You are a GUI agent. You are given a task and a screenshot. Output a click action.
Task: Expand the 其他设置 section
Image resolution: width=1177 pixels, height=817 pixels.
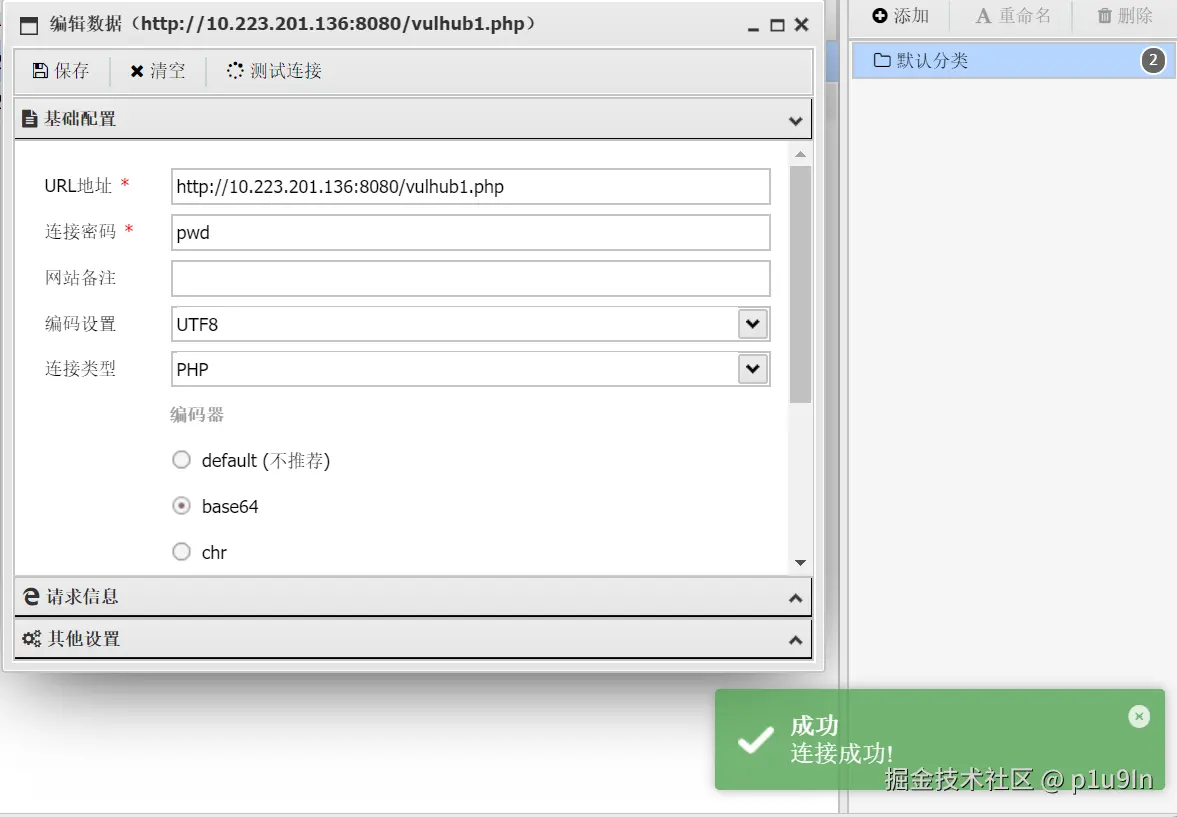(413, 639)
